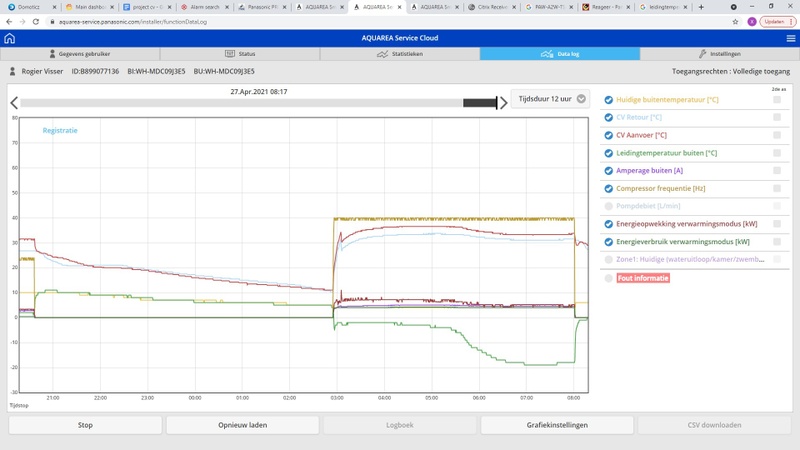Click the browser address bar URL
This screenshot has height=450, width=800.
(133, 22)
